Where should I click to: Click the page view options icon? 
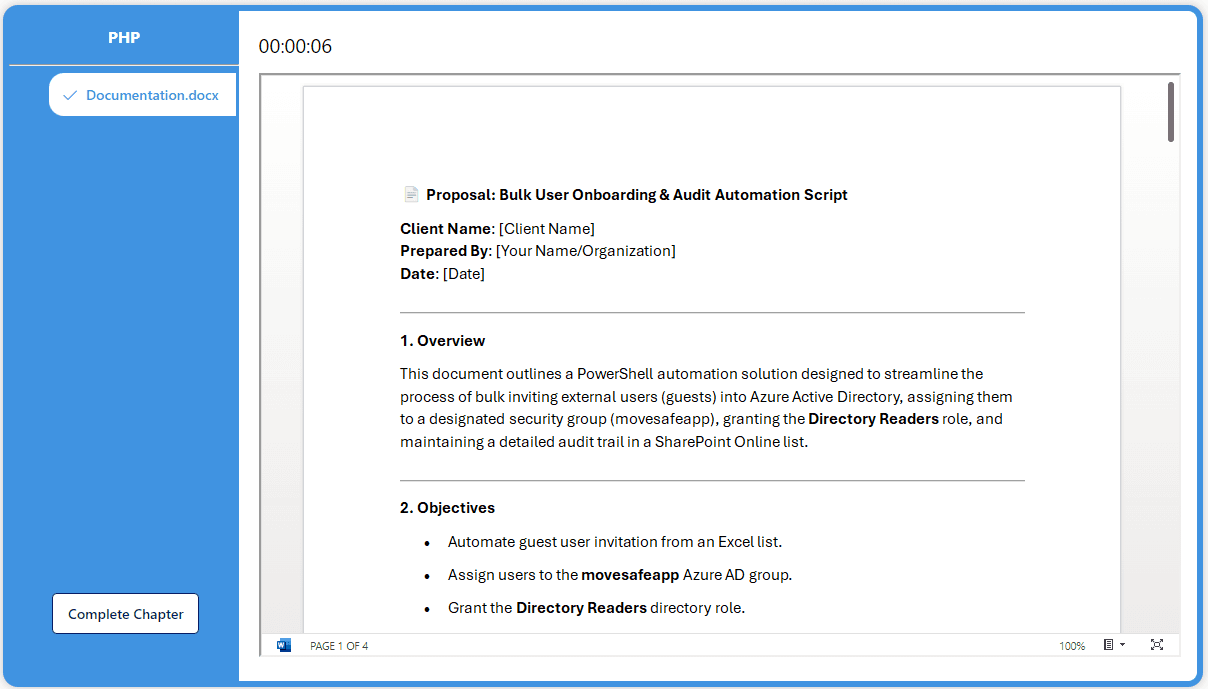1109,645
